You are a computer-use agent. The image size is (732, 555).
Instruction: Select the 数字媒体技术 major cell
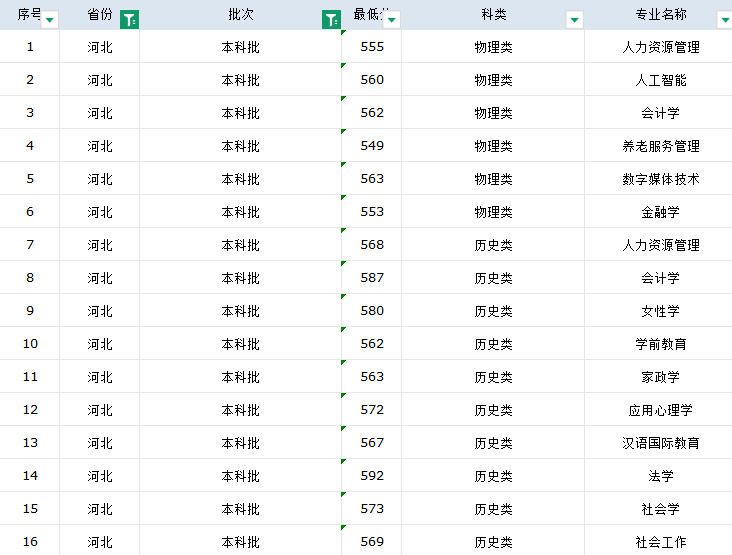click(x=660, y=179)
